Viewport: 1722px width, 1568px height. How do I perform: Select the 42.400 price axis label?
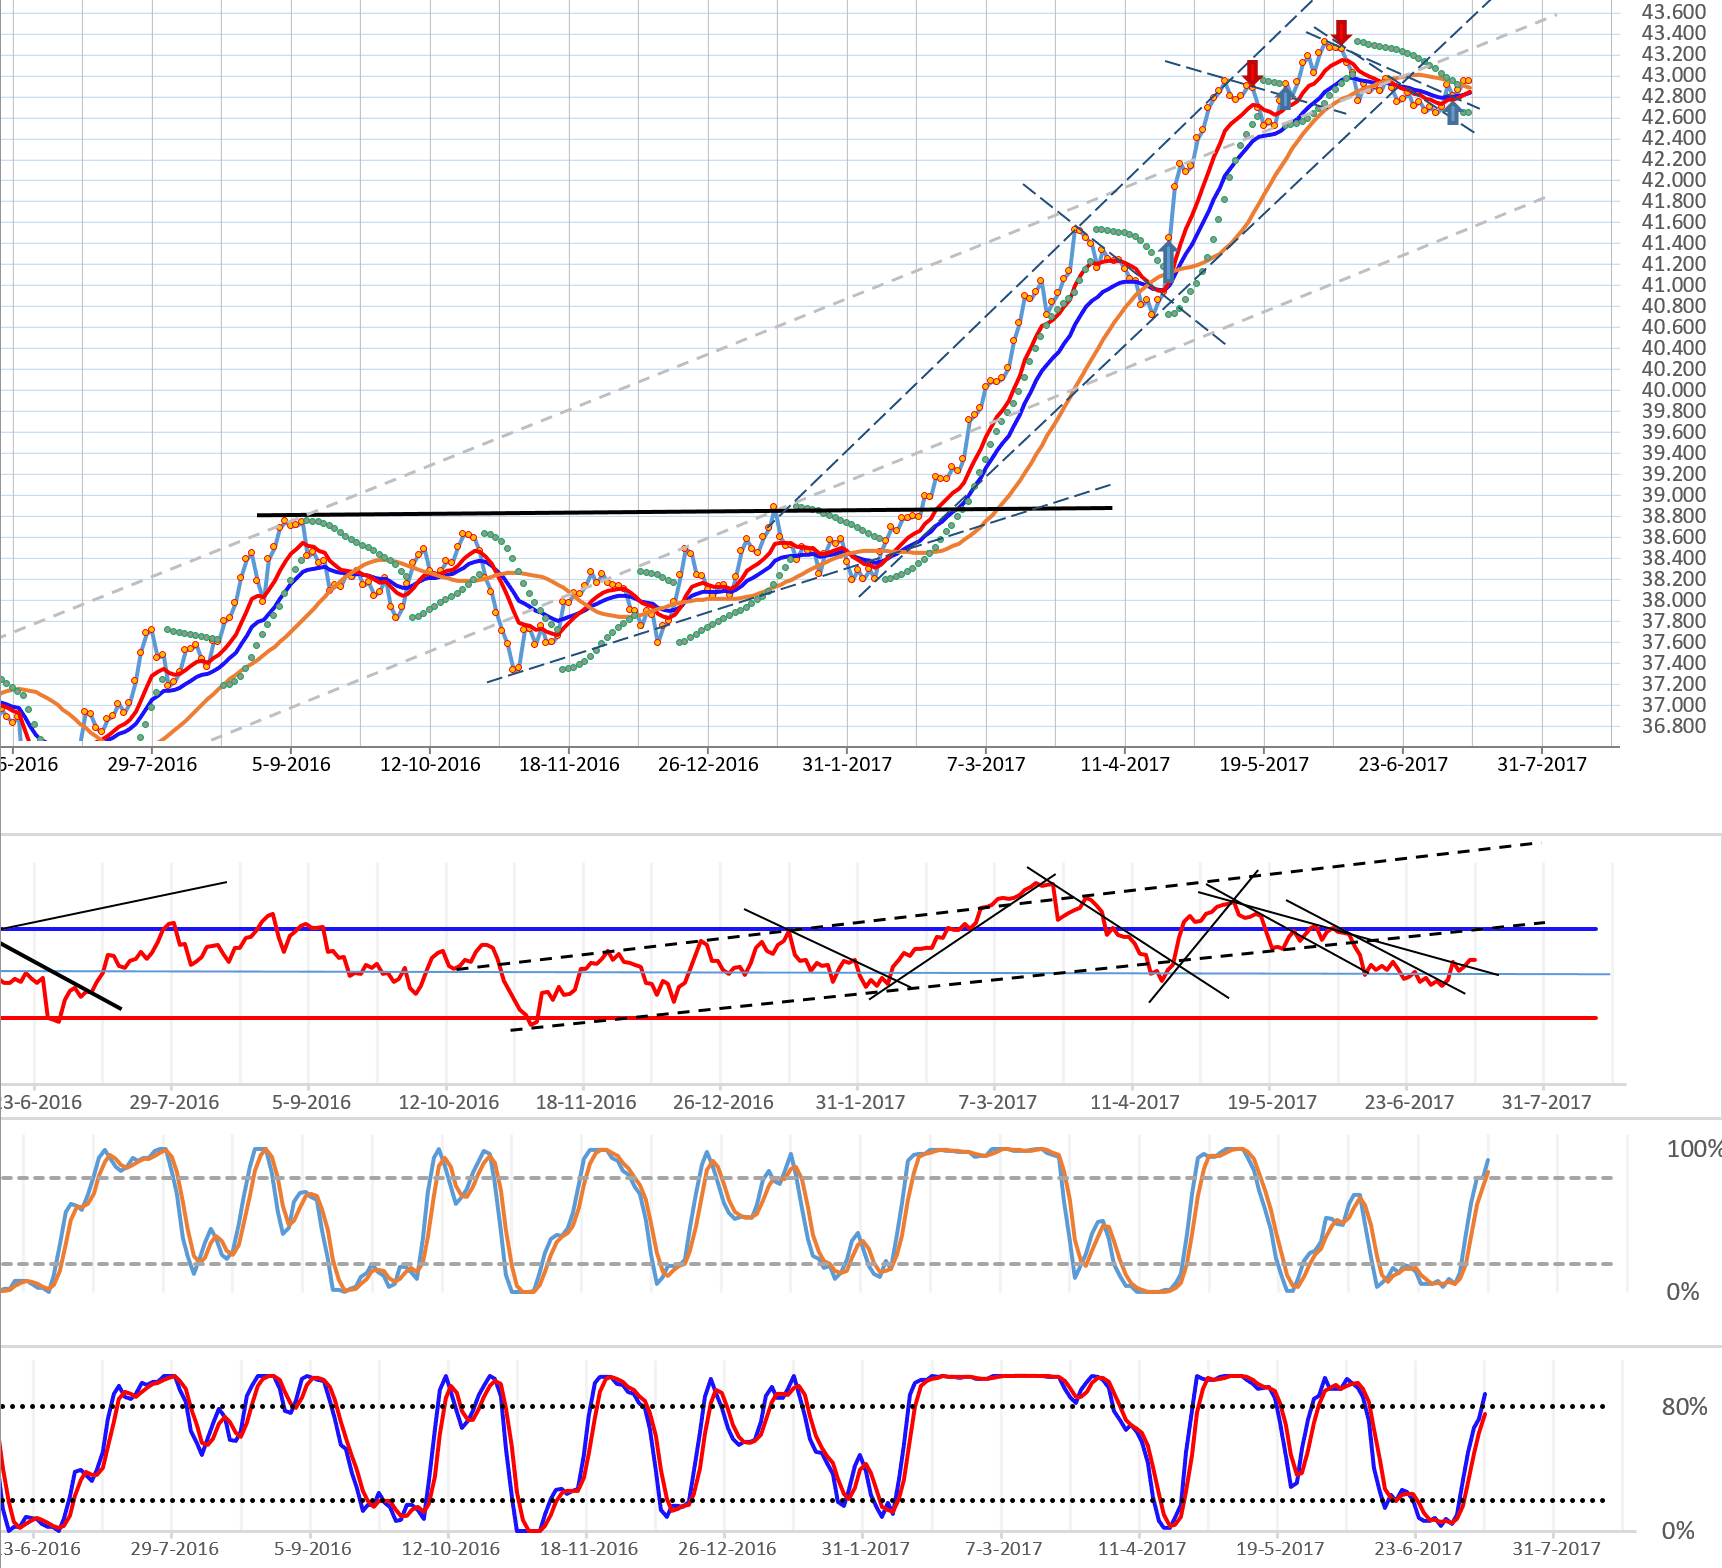click(1674, 138)
